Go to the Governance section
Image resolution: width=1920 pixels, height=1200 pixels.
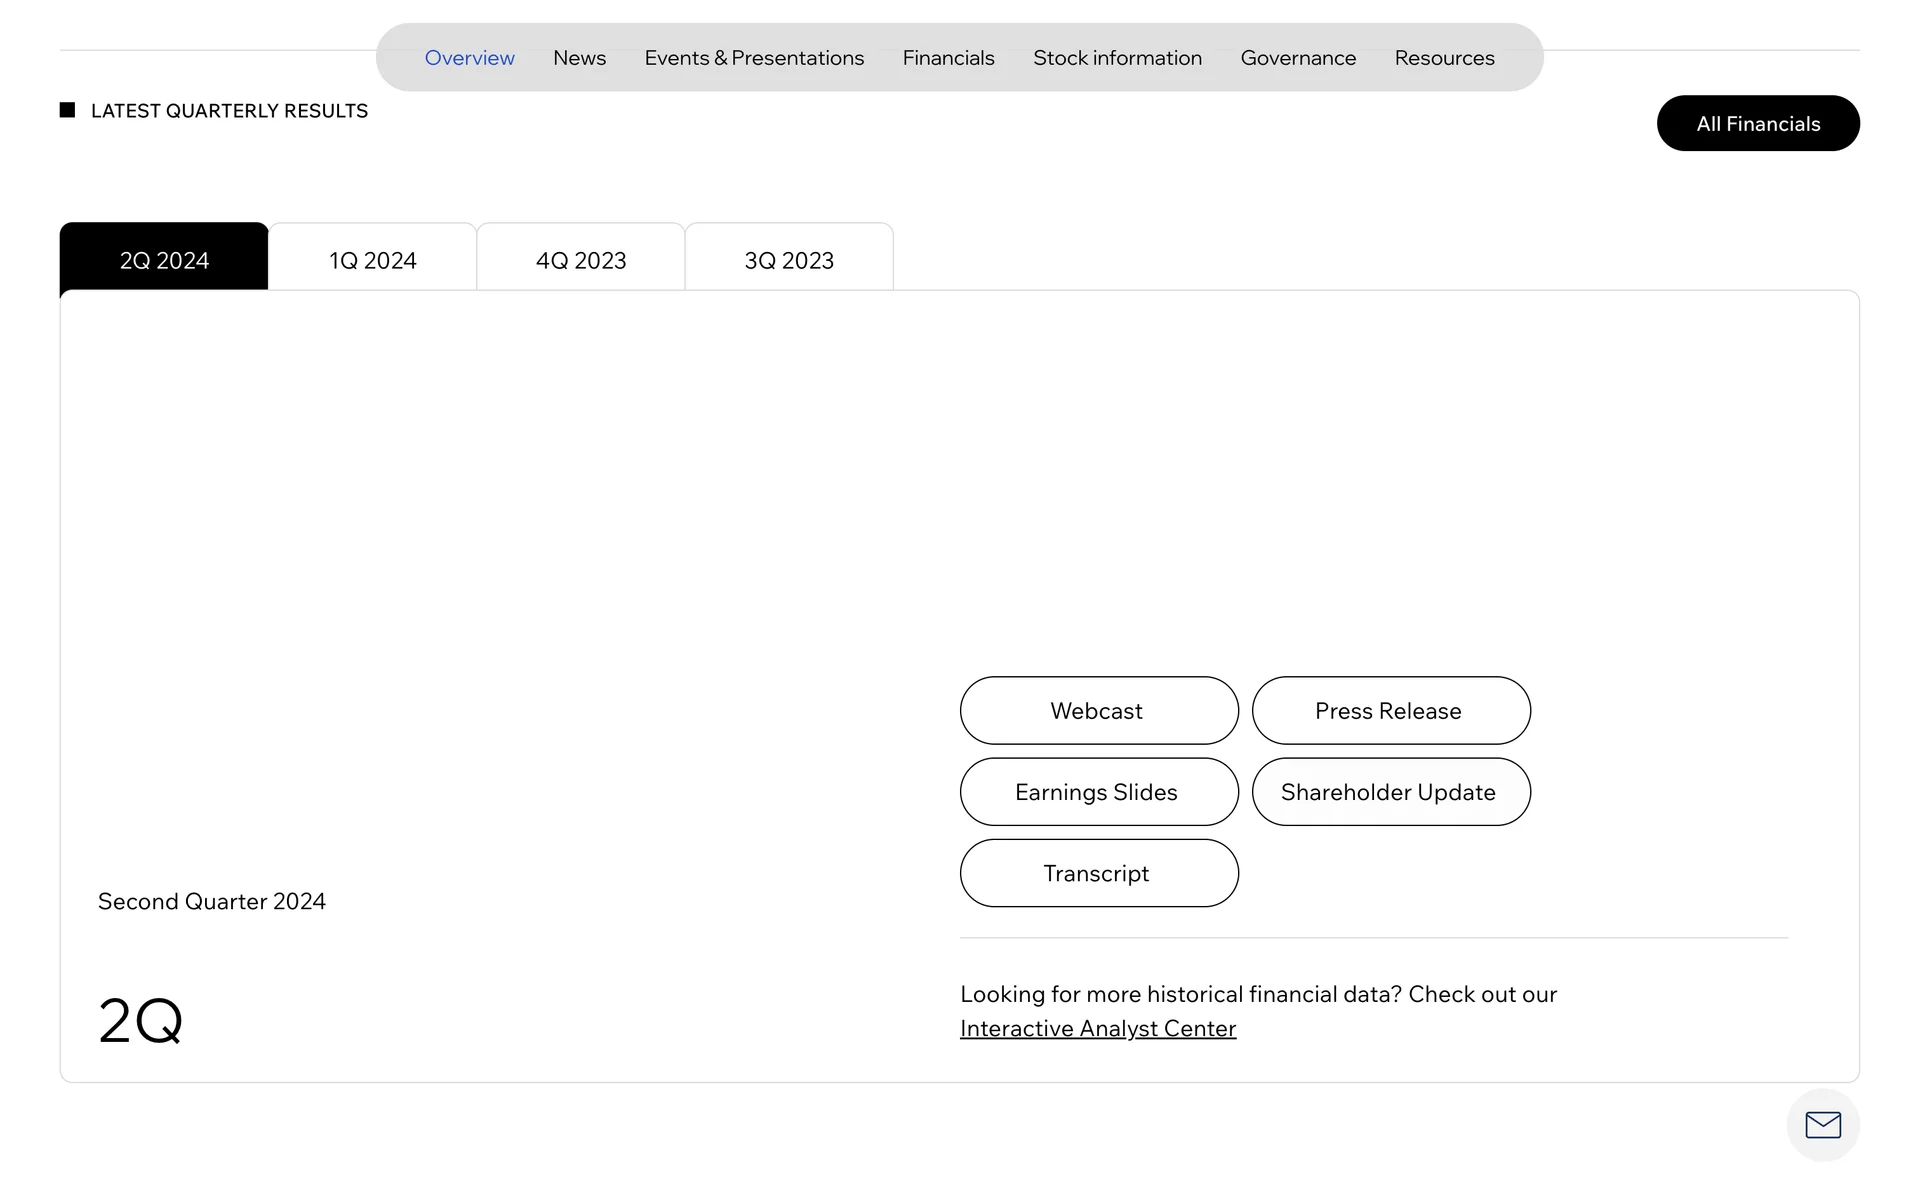1298,58
